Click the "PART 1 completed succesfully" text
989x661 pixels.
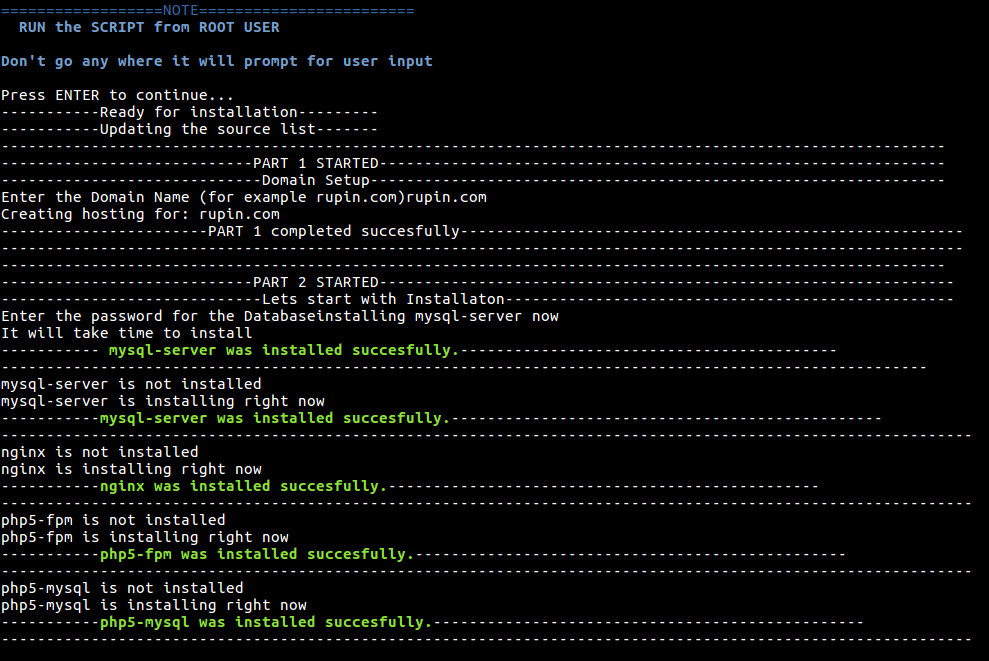coord(333,231)
